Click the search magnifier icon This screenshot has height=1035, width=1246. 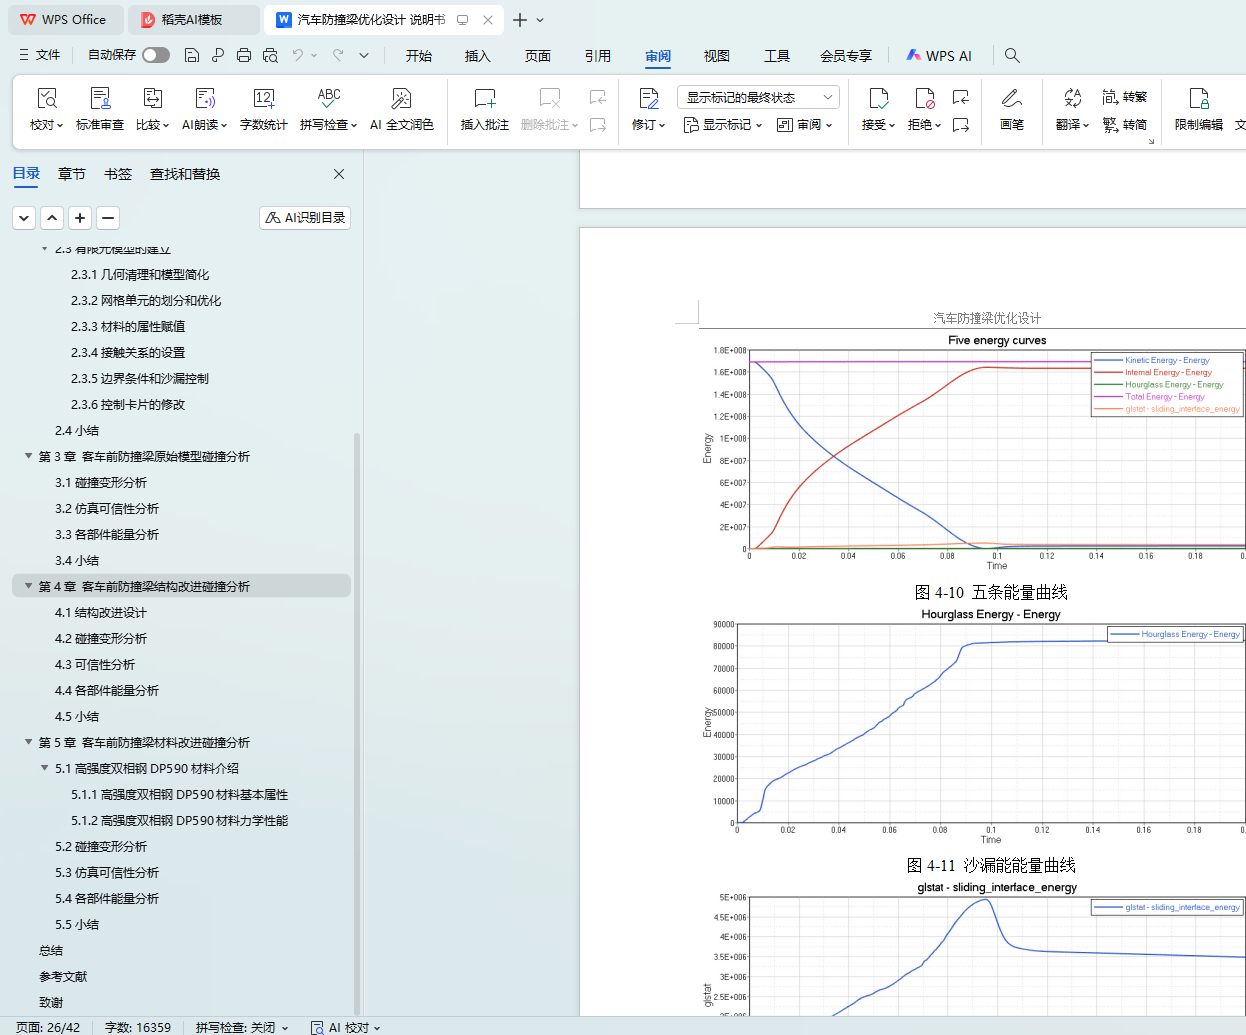pyautogui.click(x=1012, y=55)
